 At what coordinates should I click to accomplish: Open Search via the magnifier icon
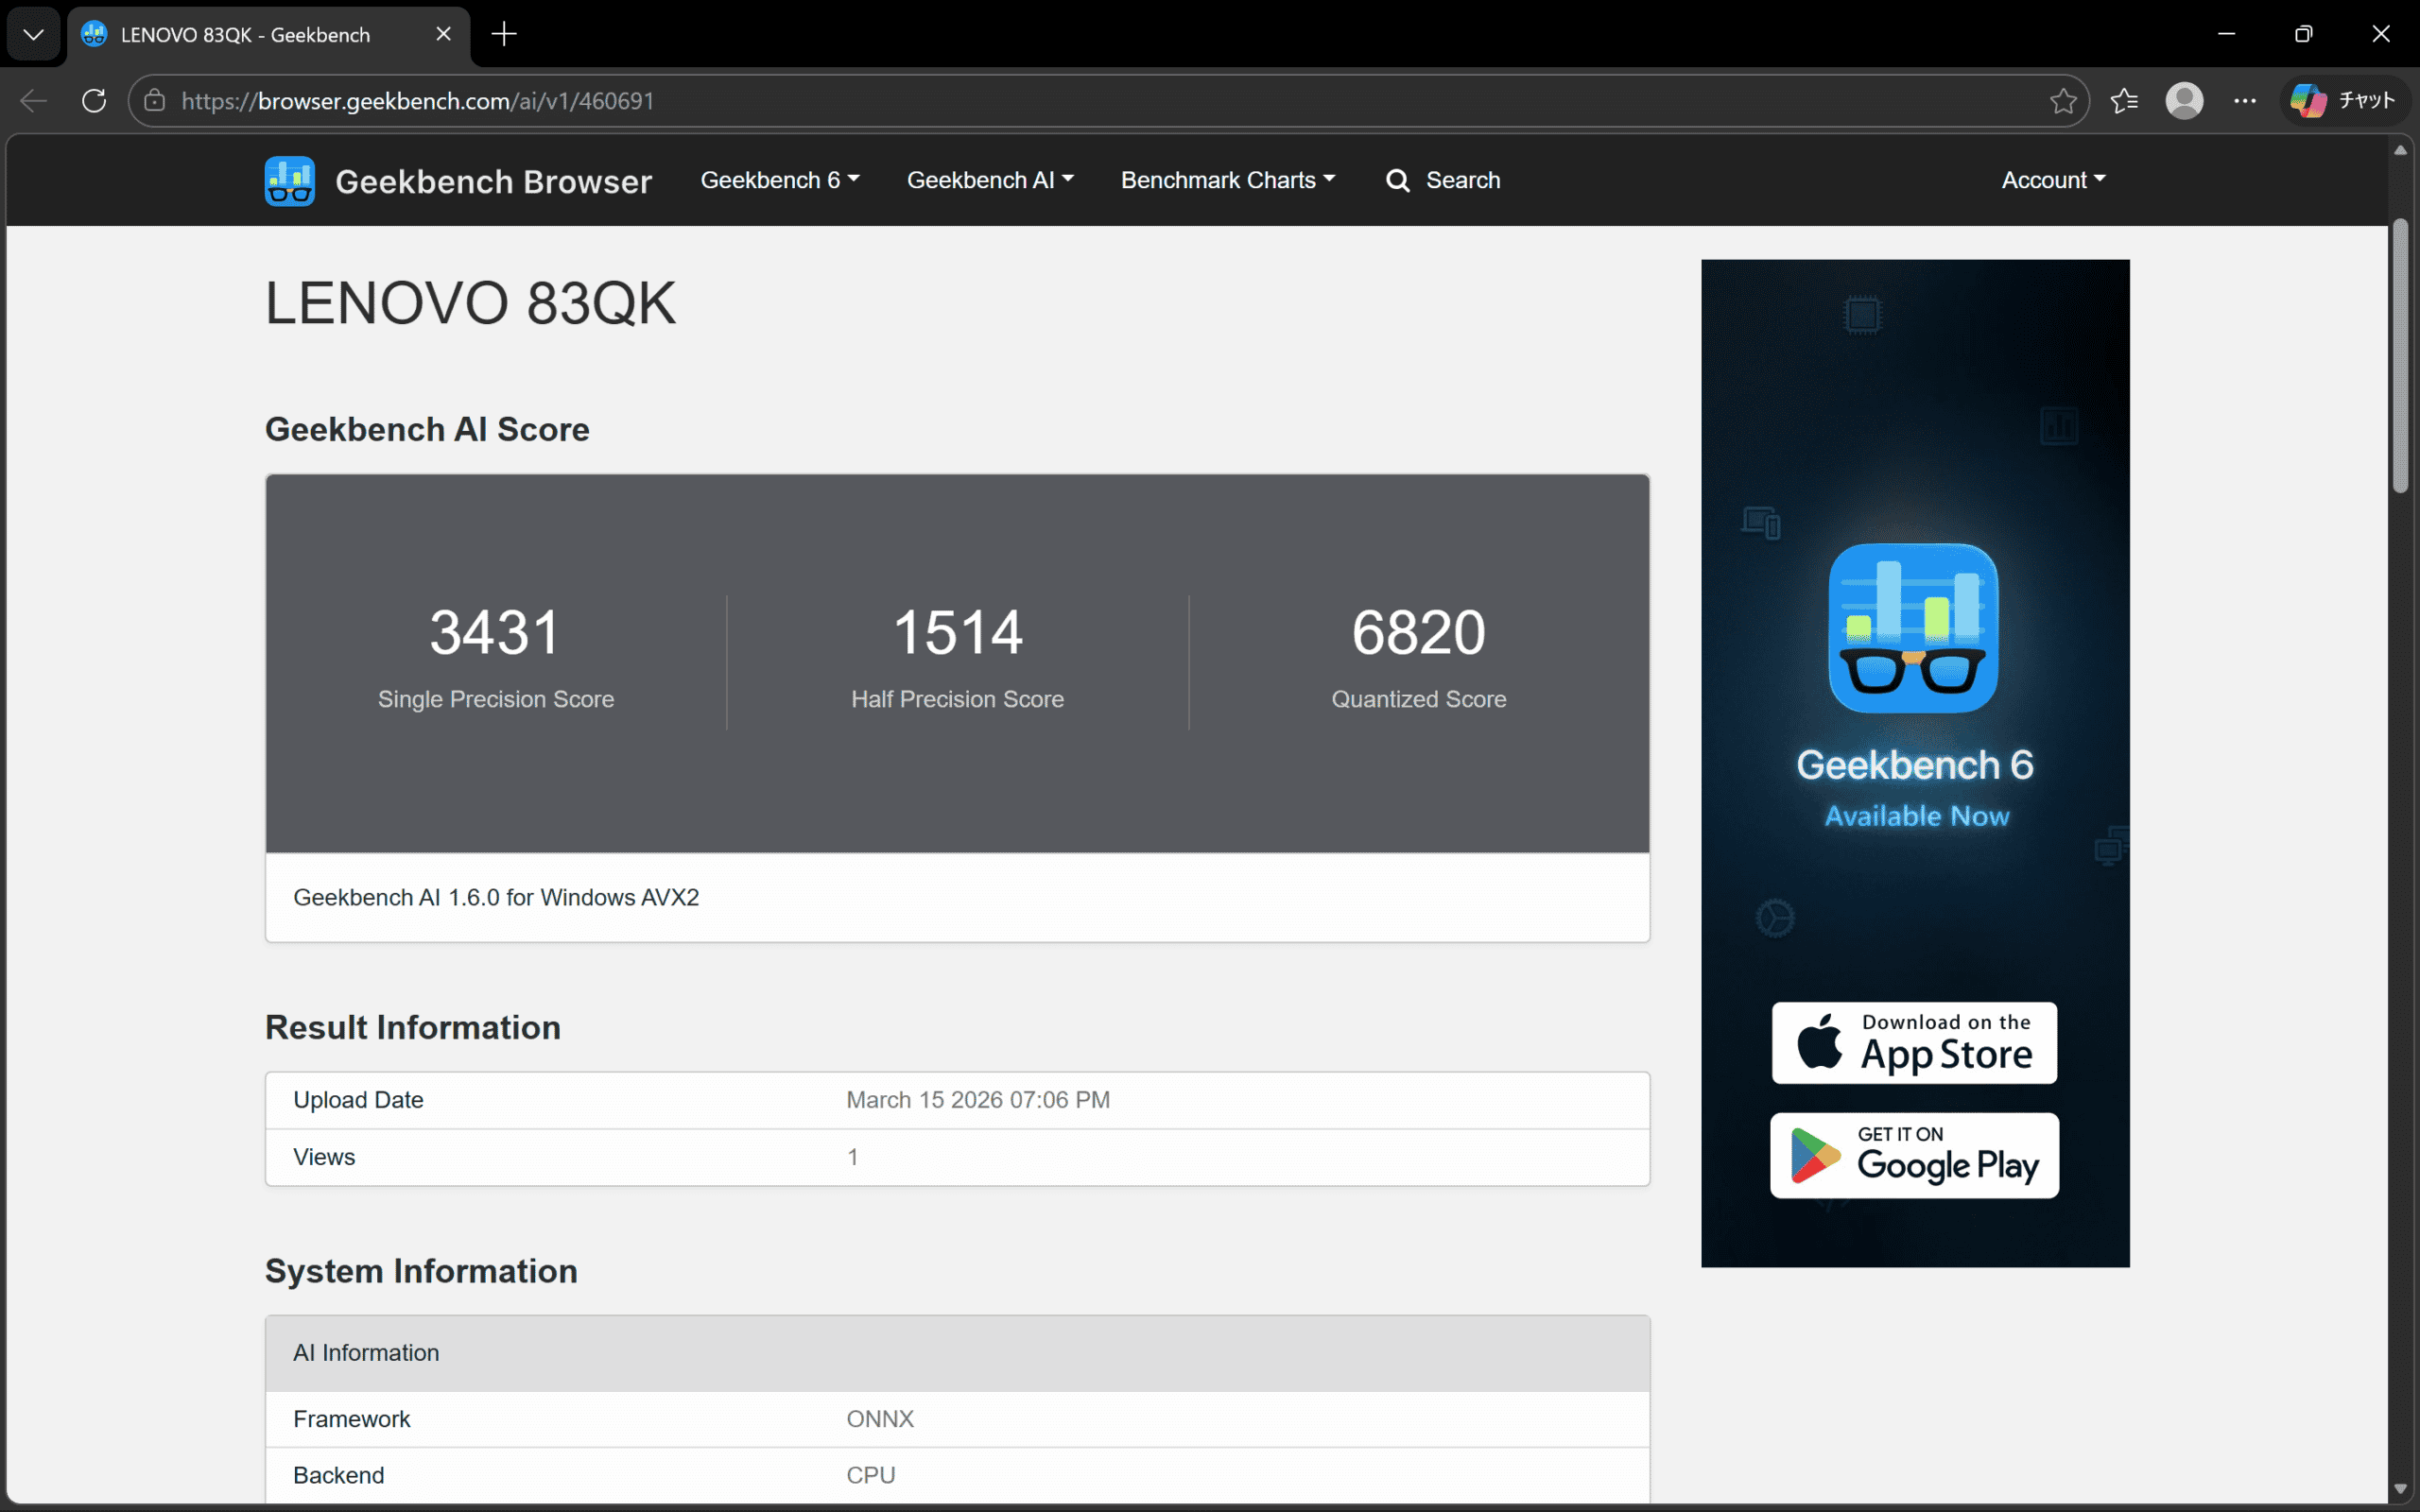pyautogui.click(x=1396, y=180)
